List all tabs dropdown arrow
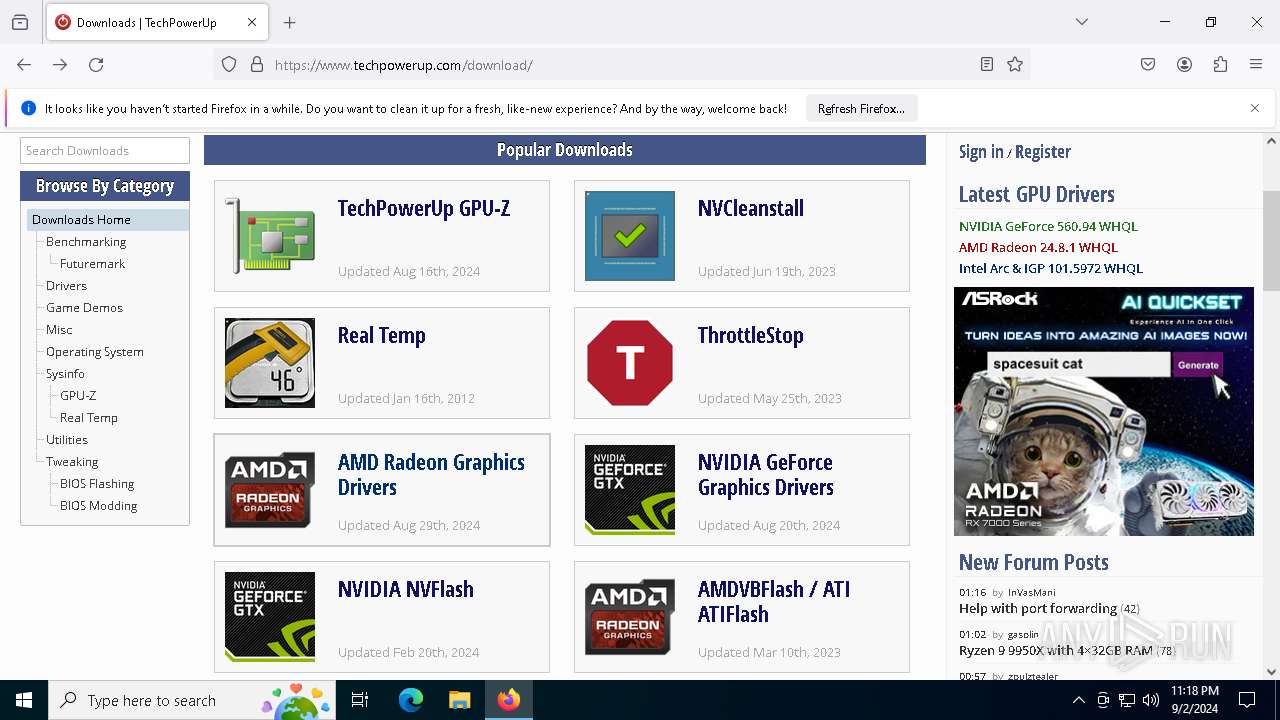Viewport: 1280px width, 720px height. coord(1082,22)
